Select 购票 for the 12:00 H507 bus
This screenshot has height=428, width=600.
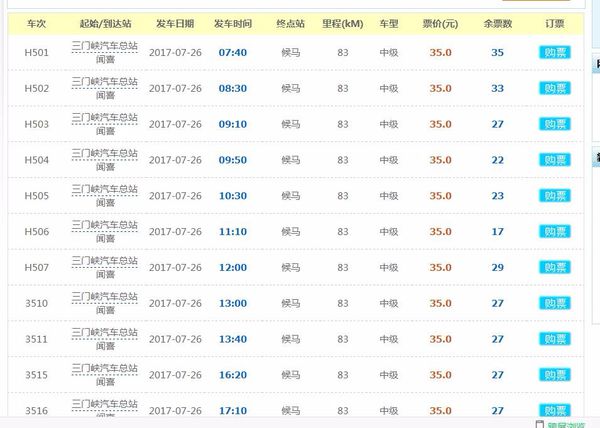coord(555,268)
